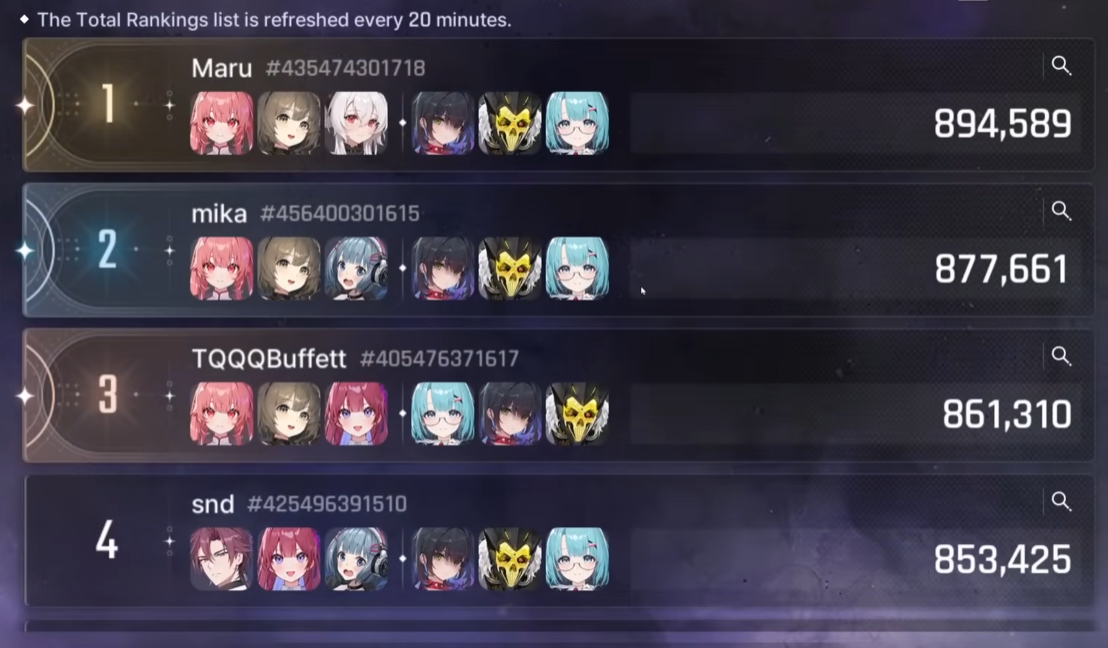Select the rank 2 badge for mika

pos(107,249)
